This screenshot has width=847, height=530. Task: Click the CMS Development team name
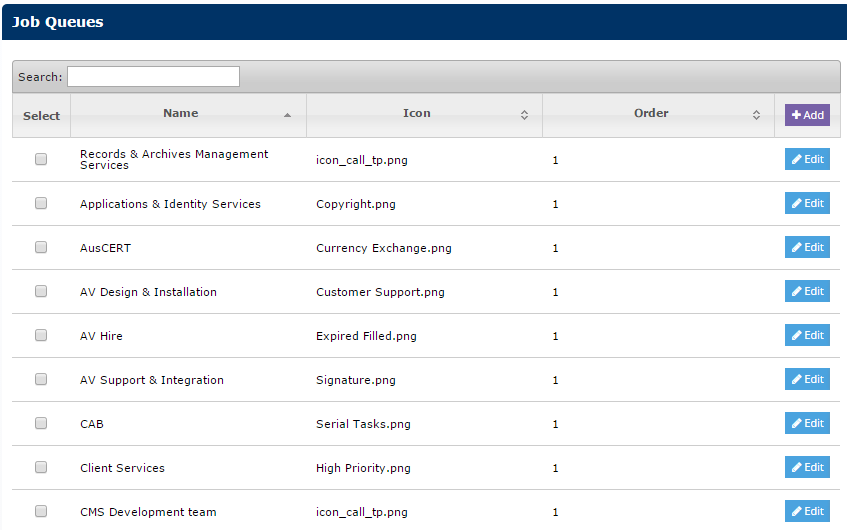tap(148, 512)
